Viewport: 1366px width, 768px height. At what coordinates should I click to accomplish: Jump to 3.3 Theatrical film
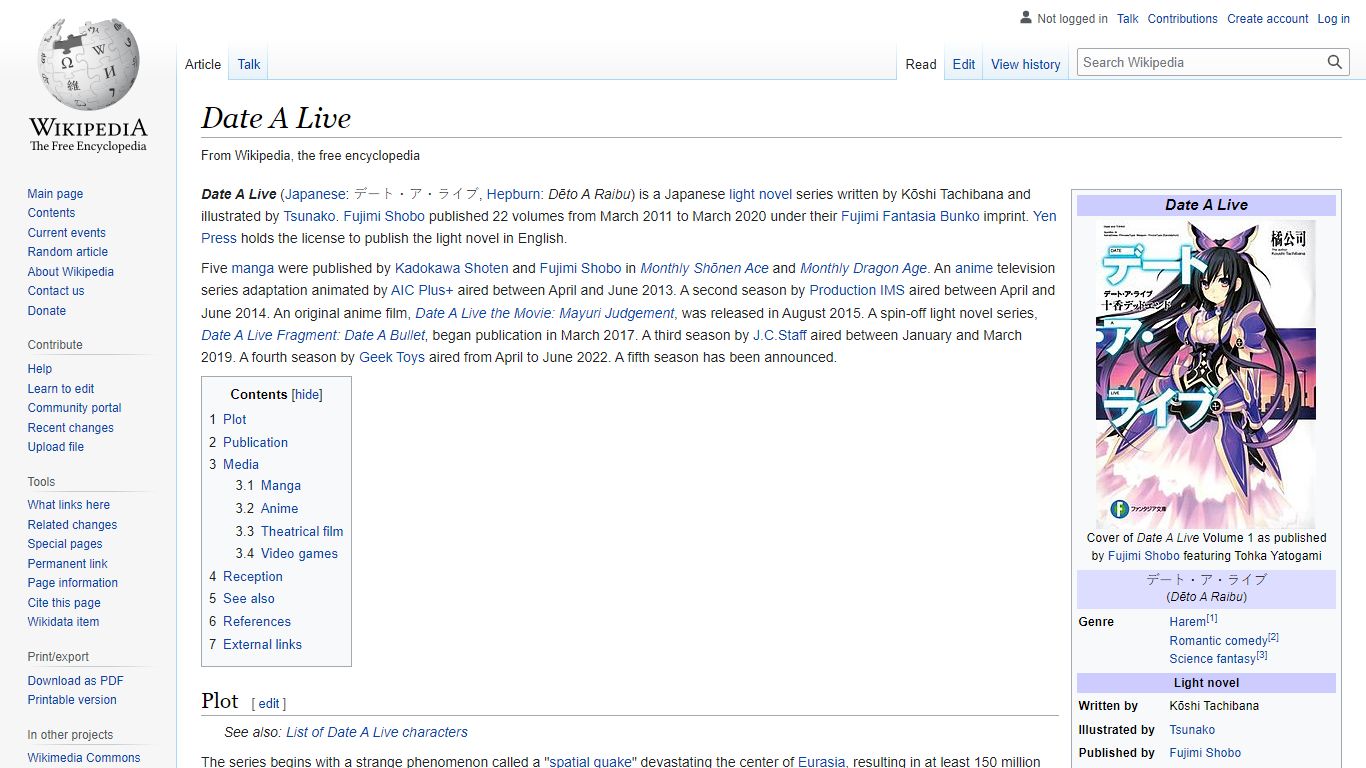tap(302, 531)
